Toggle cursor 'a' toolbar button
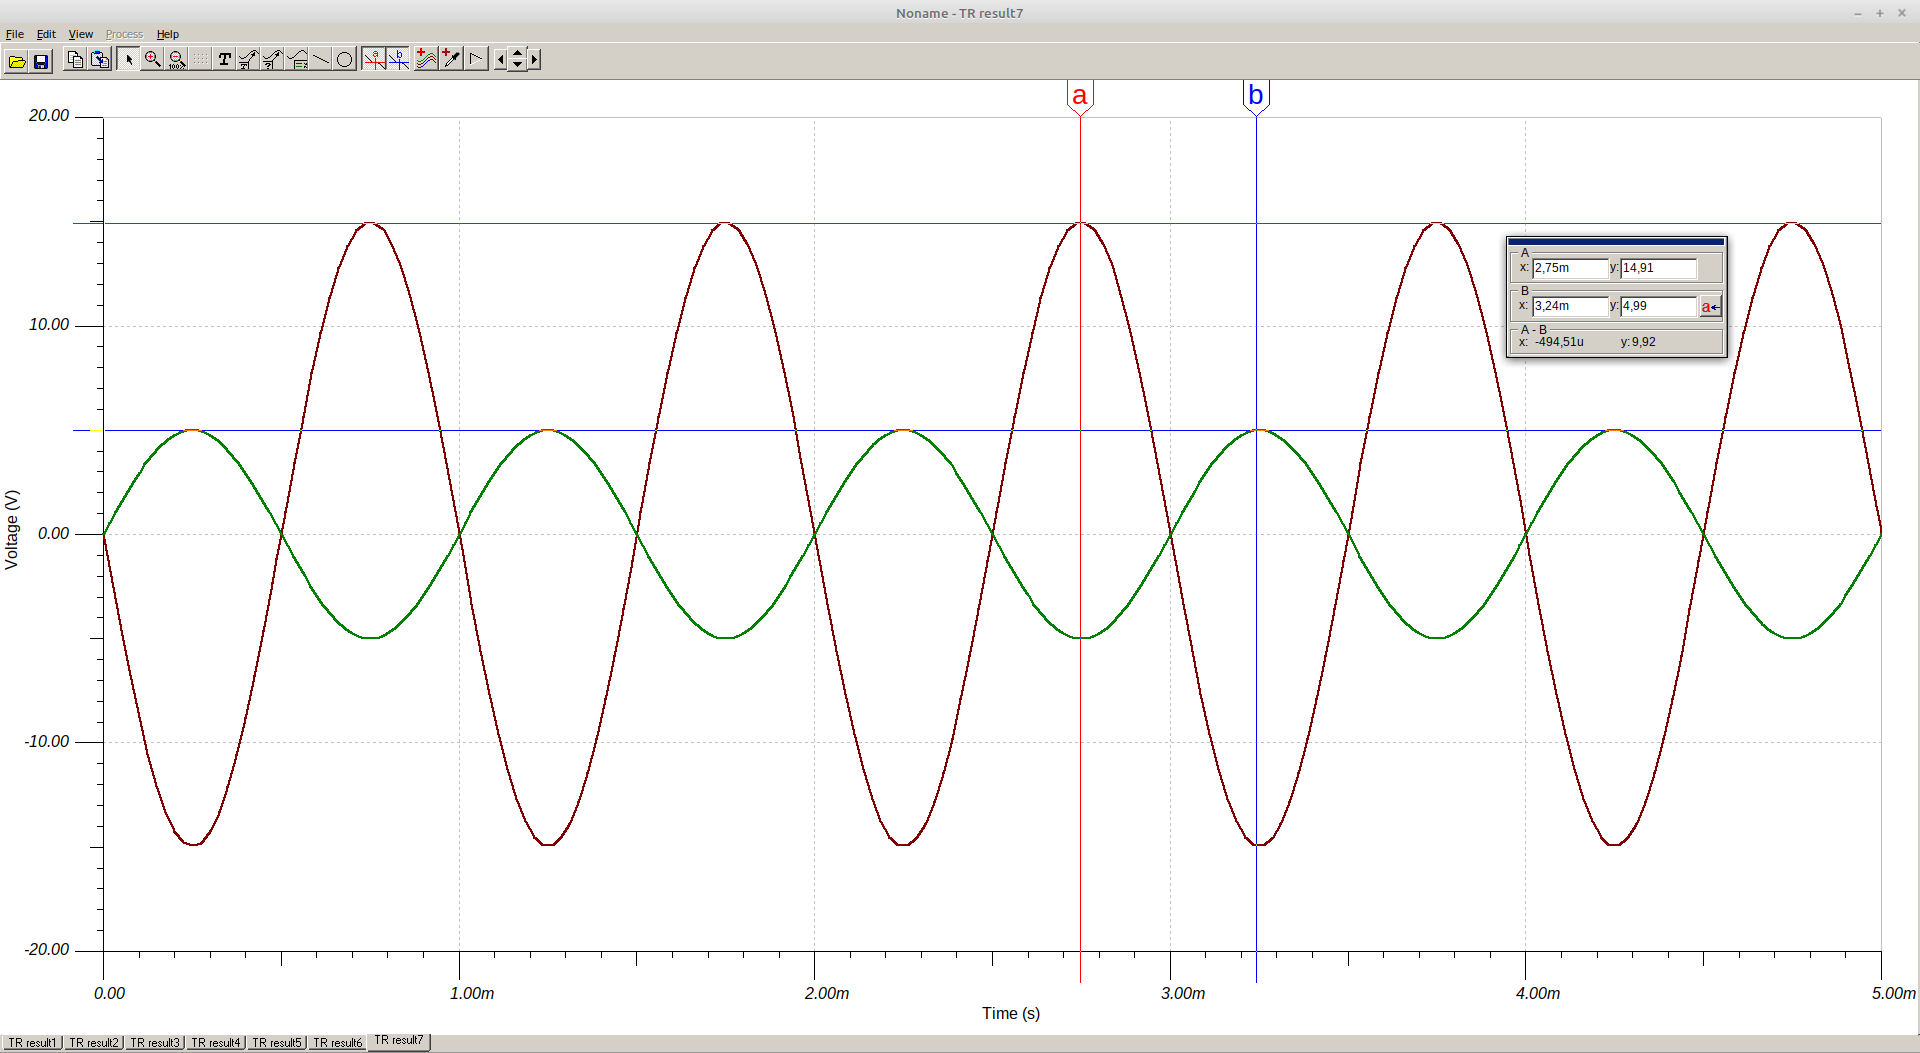The width and height of the screenshot is (1920, 1053). click(374, 60)
